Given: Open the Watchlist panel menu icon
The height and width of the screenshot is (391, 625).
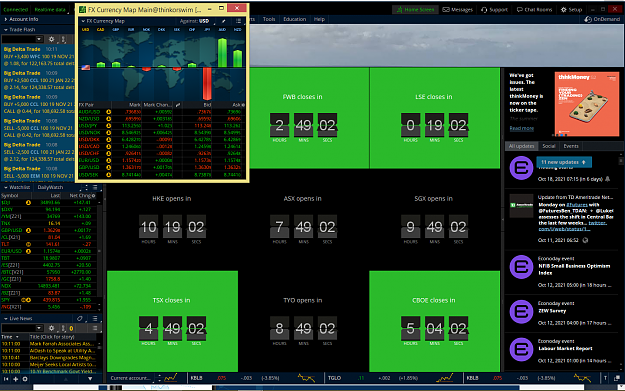Looking at the screenshot, I should pyautogui.click(x=95, y=187).
